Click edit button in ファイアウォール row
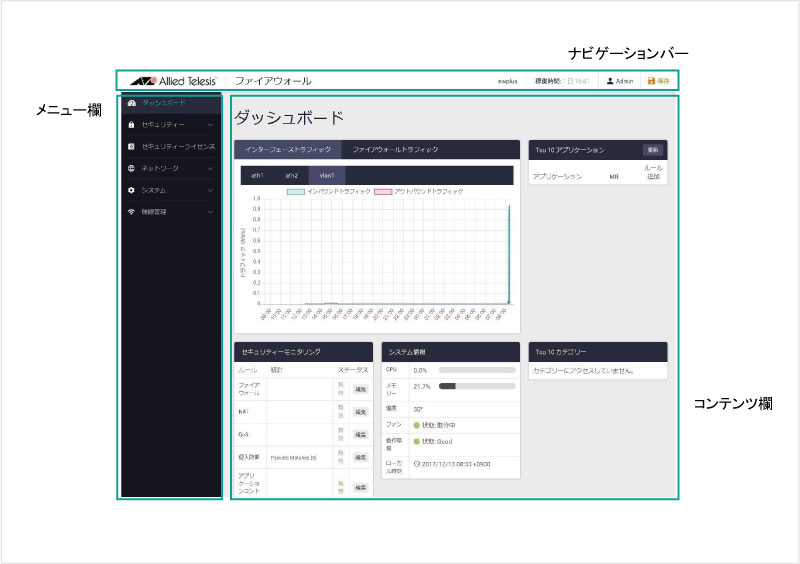Viewport: 800px width, 564px height. (360, 389)
